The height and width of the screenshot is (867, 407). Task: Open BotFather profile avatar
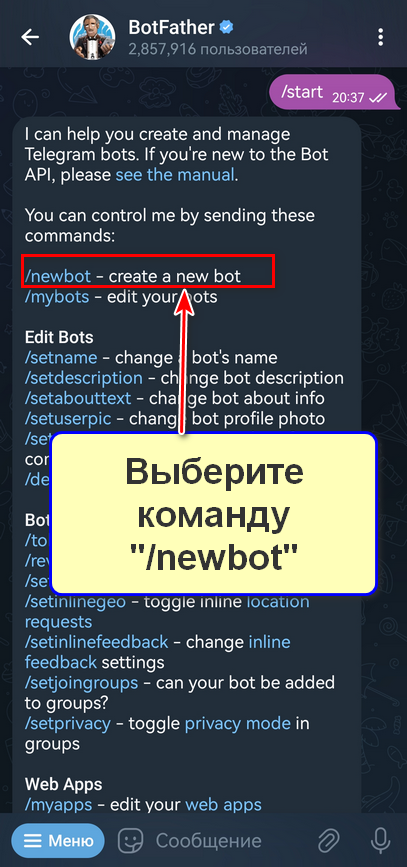tap(92, 37)
